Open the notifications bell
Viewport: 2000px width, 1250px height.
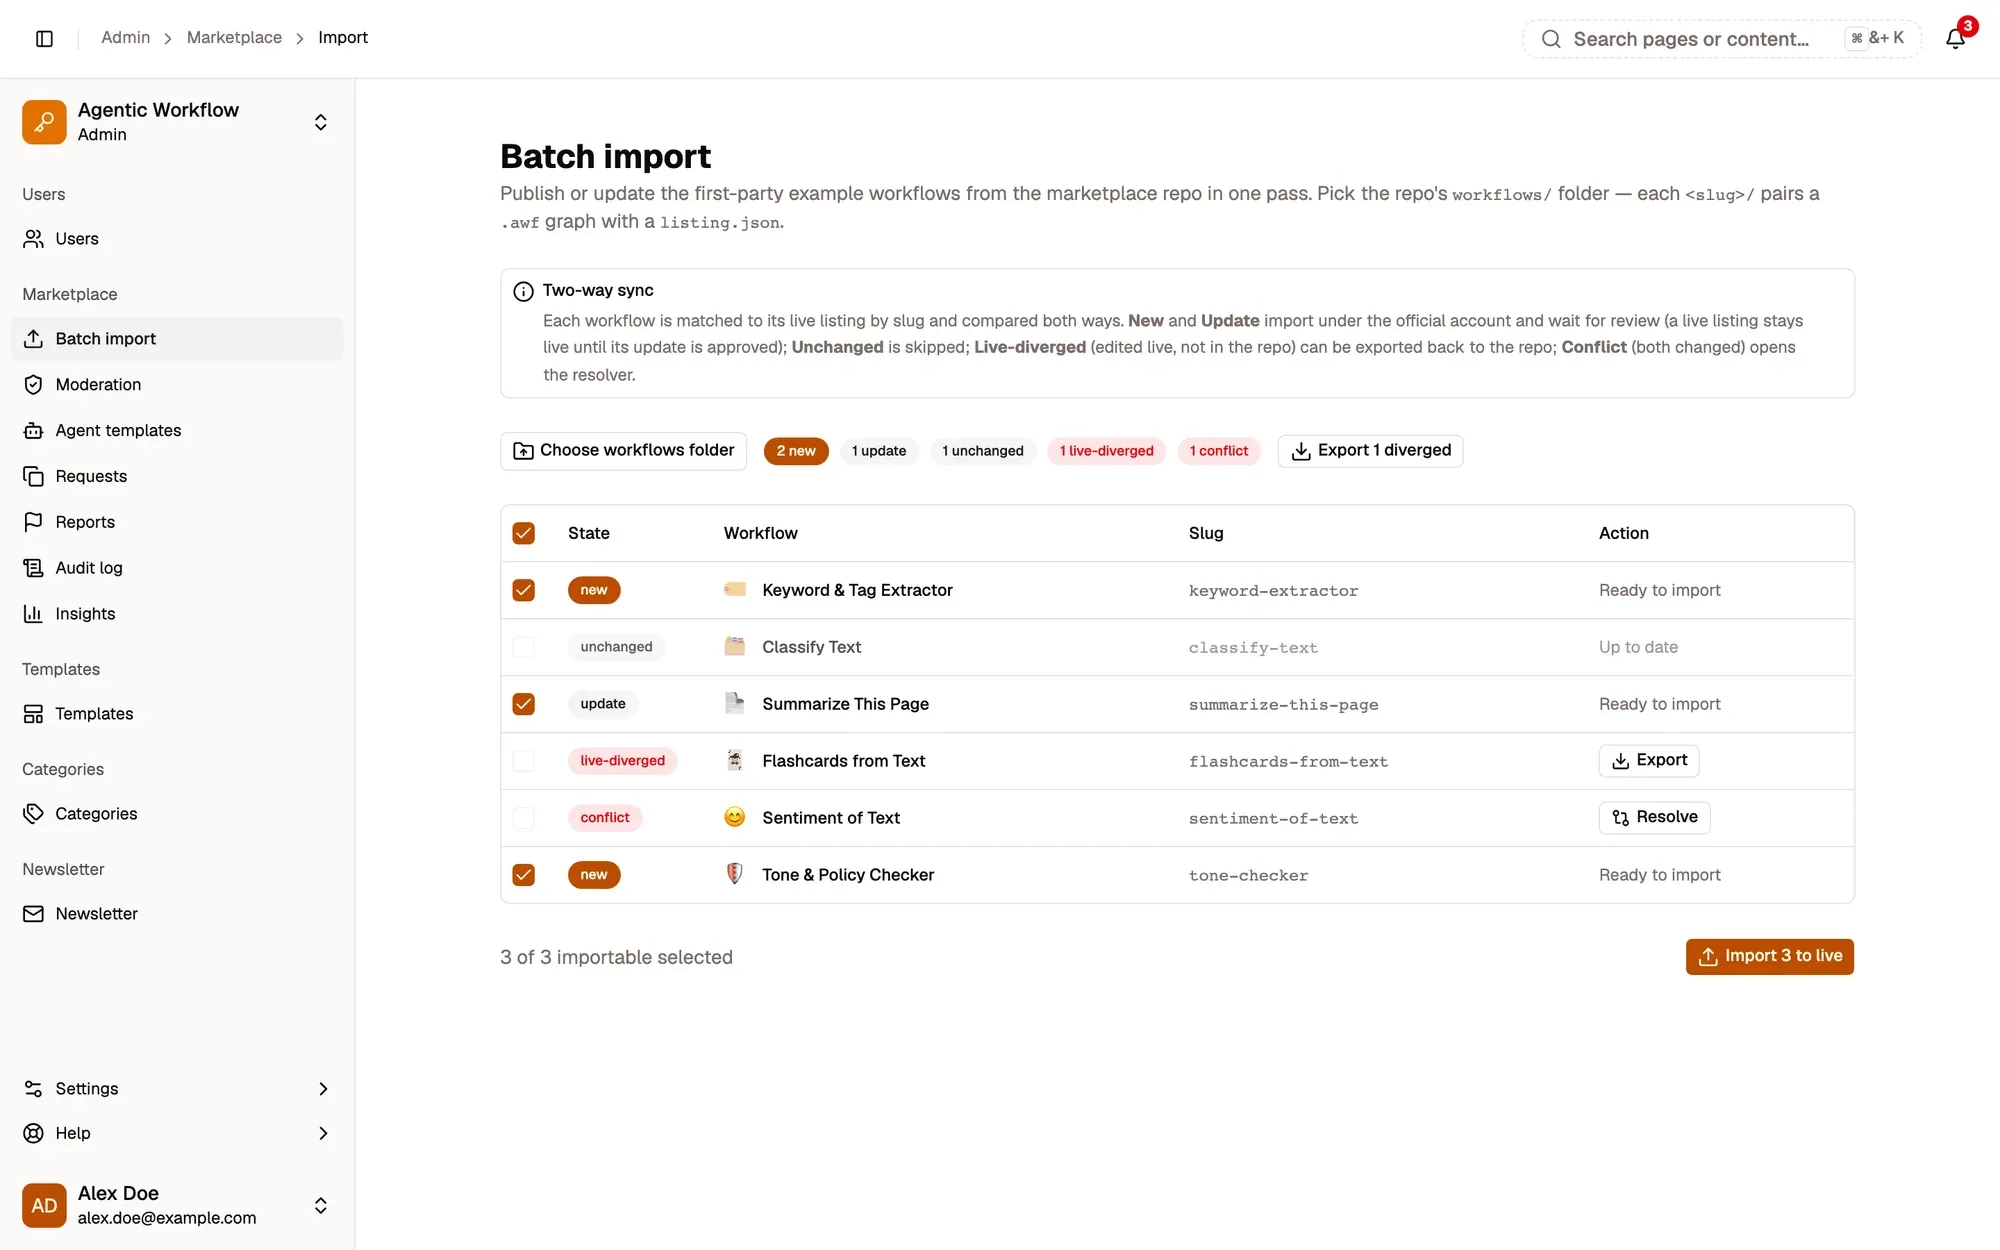[x=1955, y=38]
